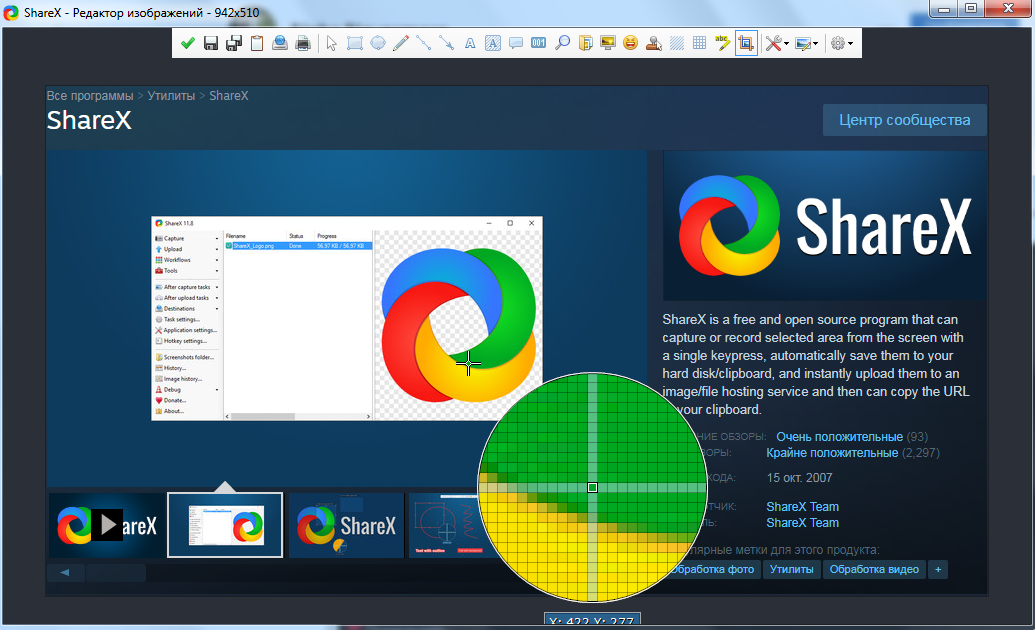This screenshot has height=630, width=1035.
Task: Click 'ShareX_Logo.png' row in file list
Action: point(298,246)
